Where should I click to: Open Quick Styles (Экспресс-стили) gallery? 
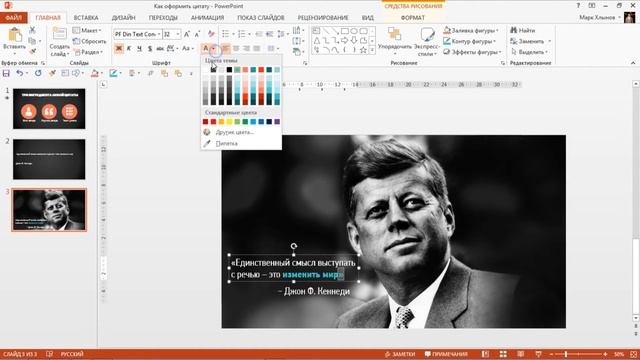pos(427,41)
